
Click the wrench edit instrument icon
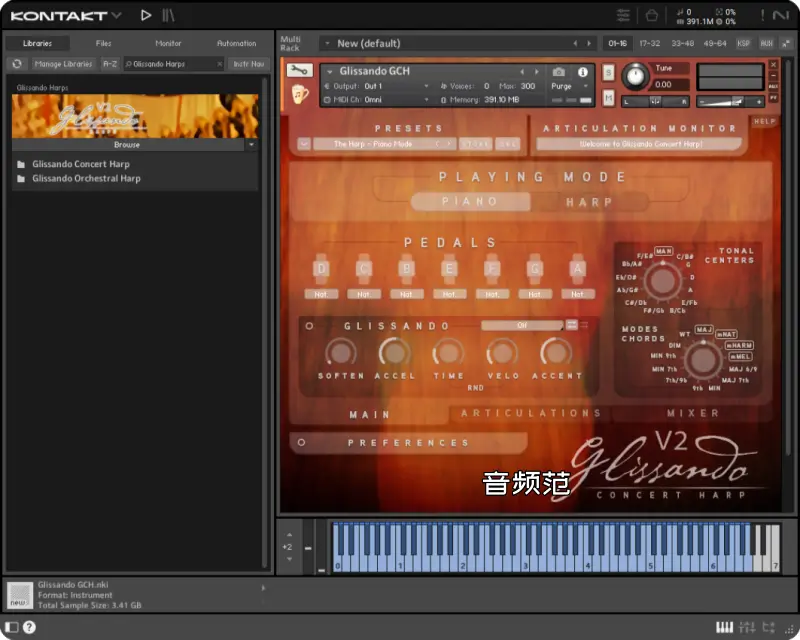[300, 71]
